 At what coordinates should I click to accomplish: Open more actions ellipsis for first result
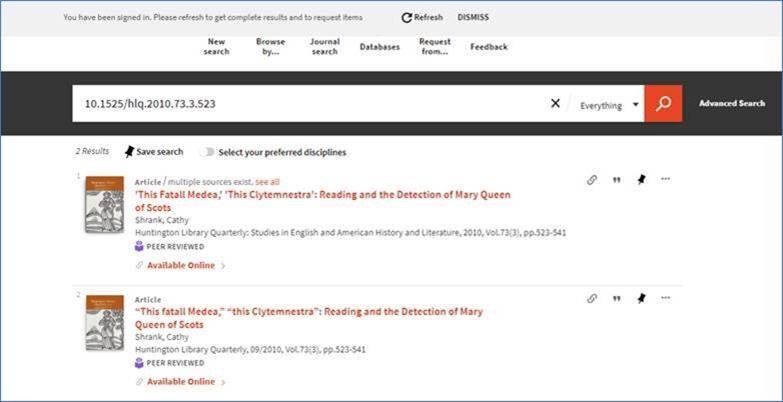pyautogui.click(x=665, y=179)
